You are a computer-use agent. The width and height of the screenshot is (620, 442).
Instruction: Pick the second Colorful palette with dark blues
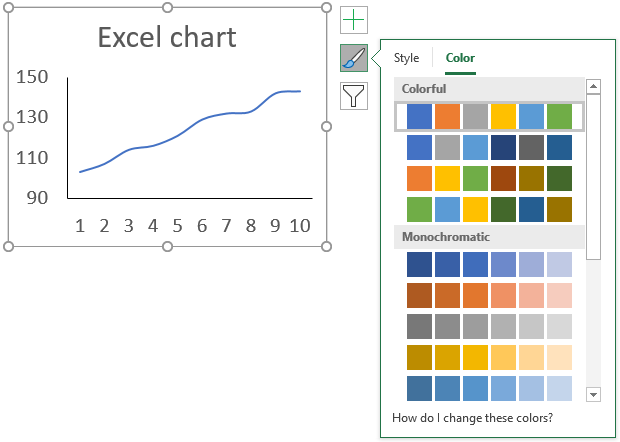pyautogui.click(x=489, y=147)
